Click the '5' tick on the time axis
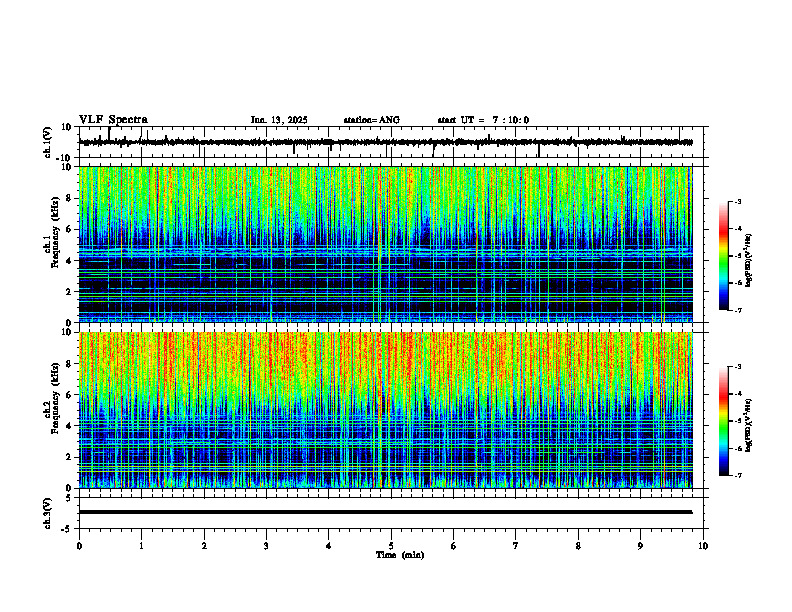The height and width of the screenshot is (612, 792). point(391,546)
